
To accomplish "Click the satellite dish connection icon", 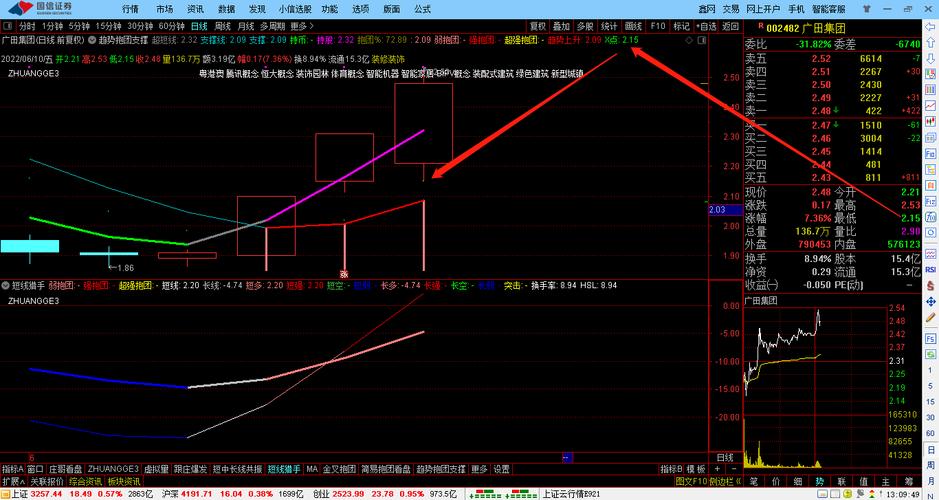I will [x=859, y=495].
